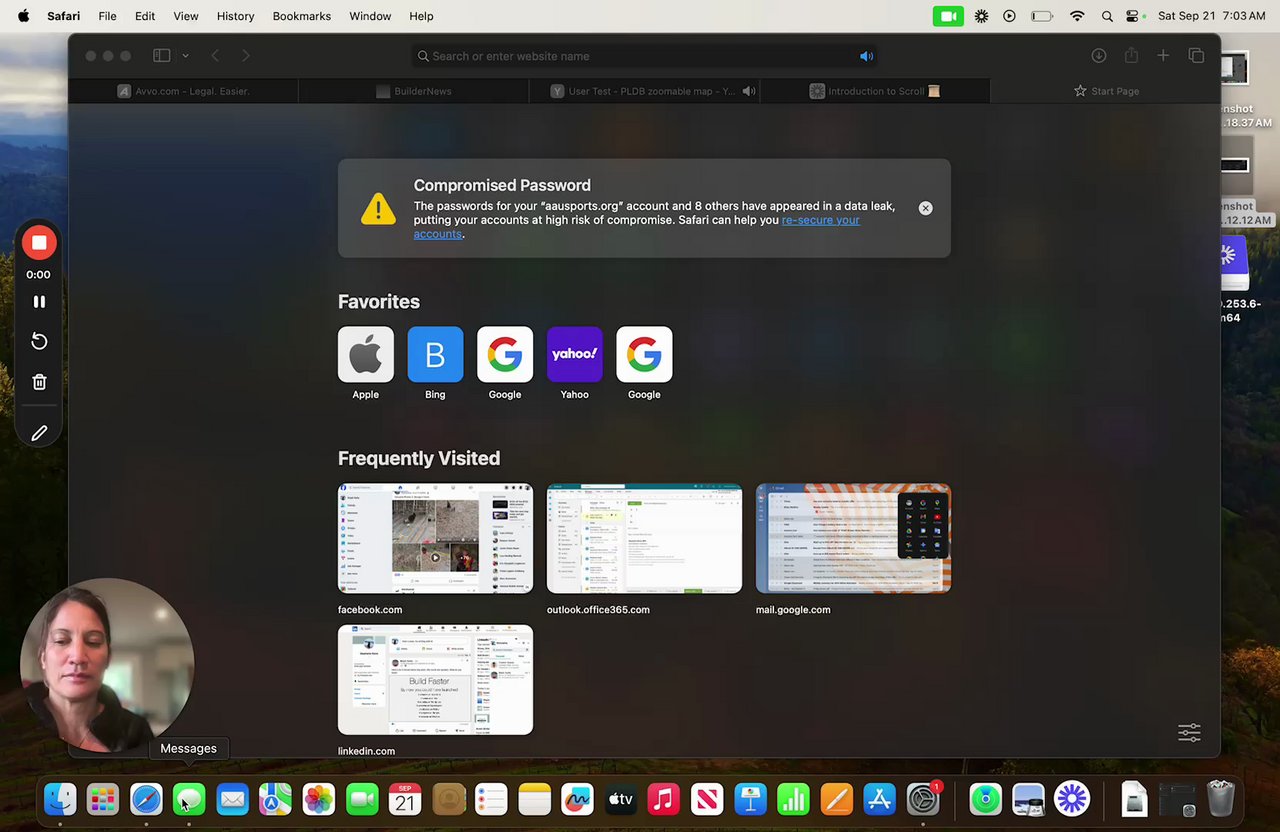The width and height of the screenshot is (1280, 832).
Task: Focus the Search or enter website name field
Action: pos(646,56)
